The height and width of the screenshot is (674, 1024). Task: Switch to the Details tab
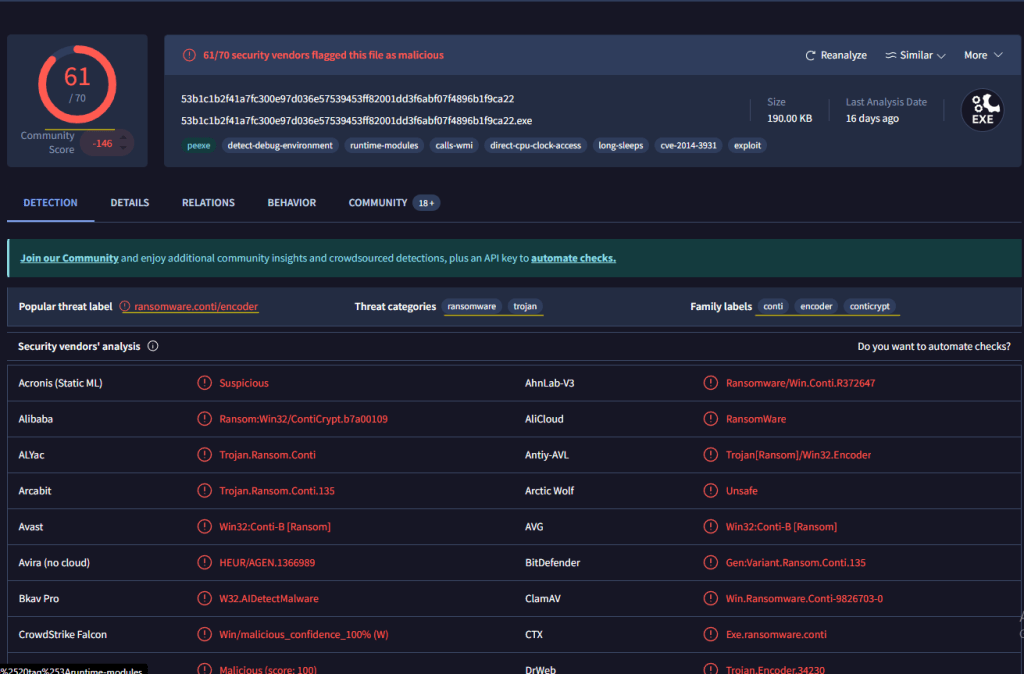click(x=130, y=203)
